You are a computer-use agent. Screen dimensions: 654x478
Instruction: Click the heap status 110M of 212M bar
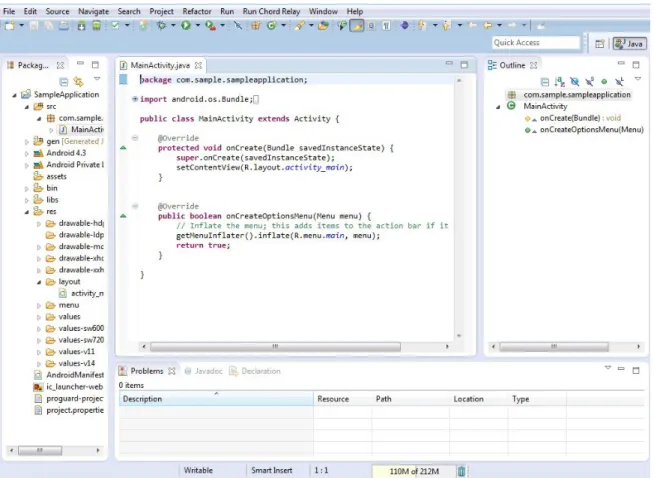(x=414, y=471)
